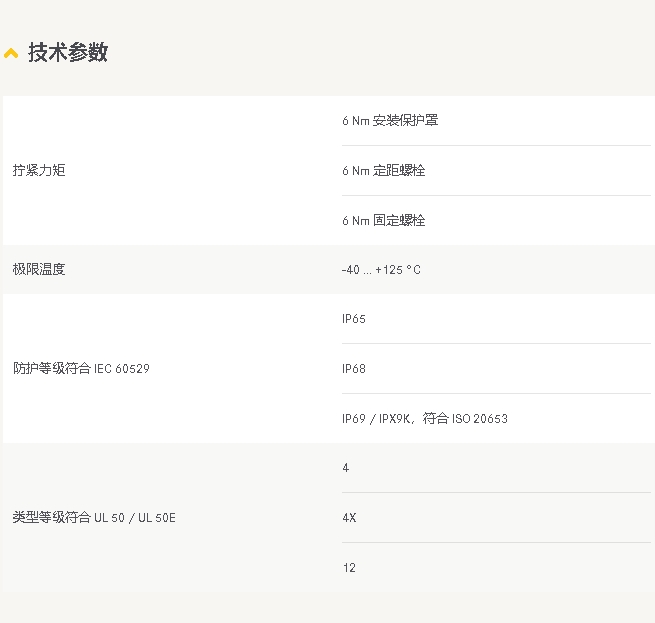The width and height of the screenshot is (655, 623).
Task: Select the 类型等级符合 label text
Action: tap(52, 518)
